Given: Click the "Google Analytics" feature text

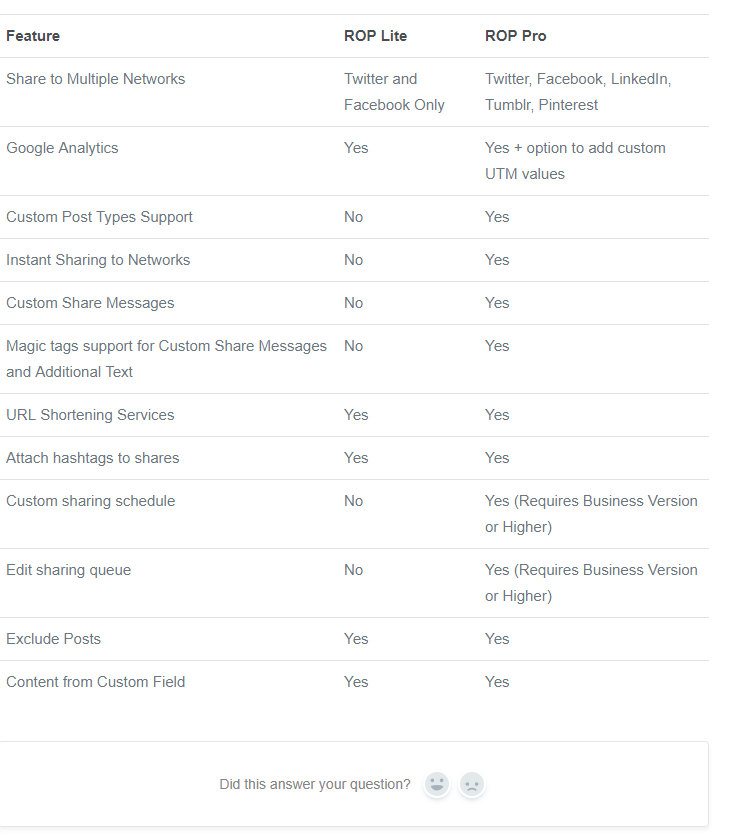Looking at the screenshot, I should coord(62,148).
